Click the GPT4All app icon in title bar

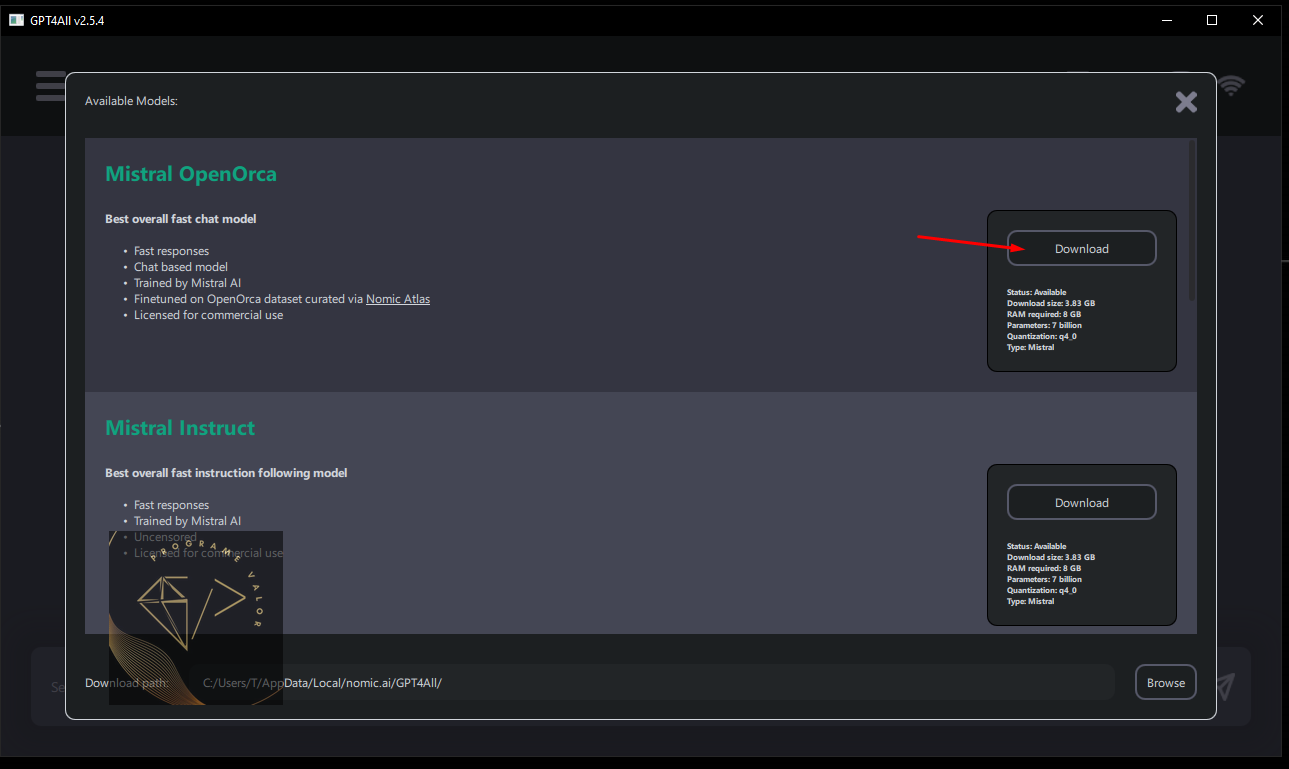click(16, 20)
